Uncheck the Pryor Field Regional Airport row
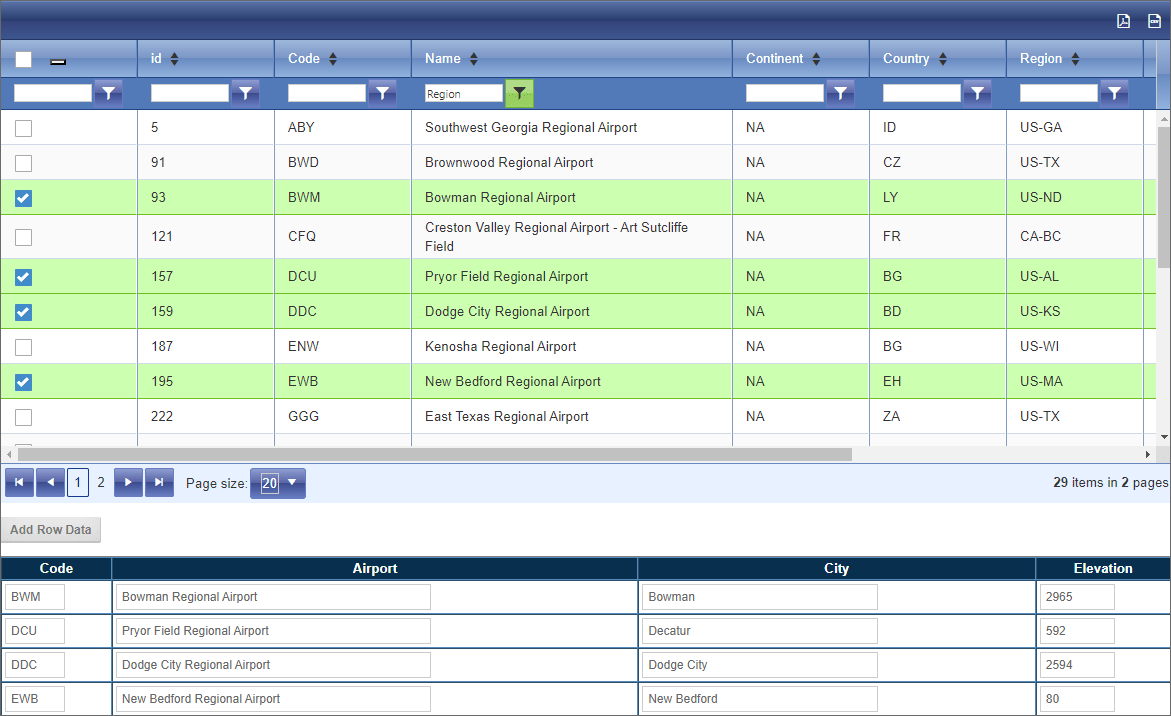Screen dimensions: 1171x716 (x=24, y=277)
